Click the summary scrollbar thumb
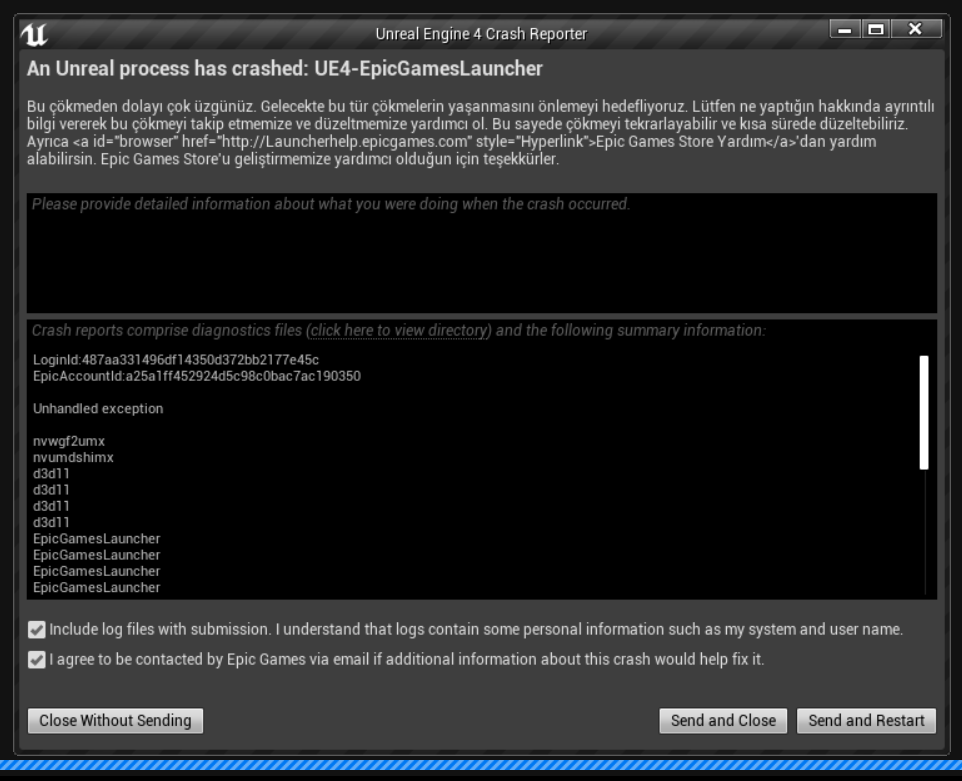The height and width of the screenshot is (781, 962). coord(924,410)
